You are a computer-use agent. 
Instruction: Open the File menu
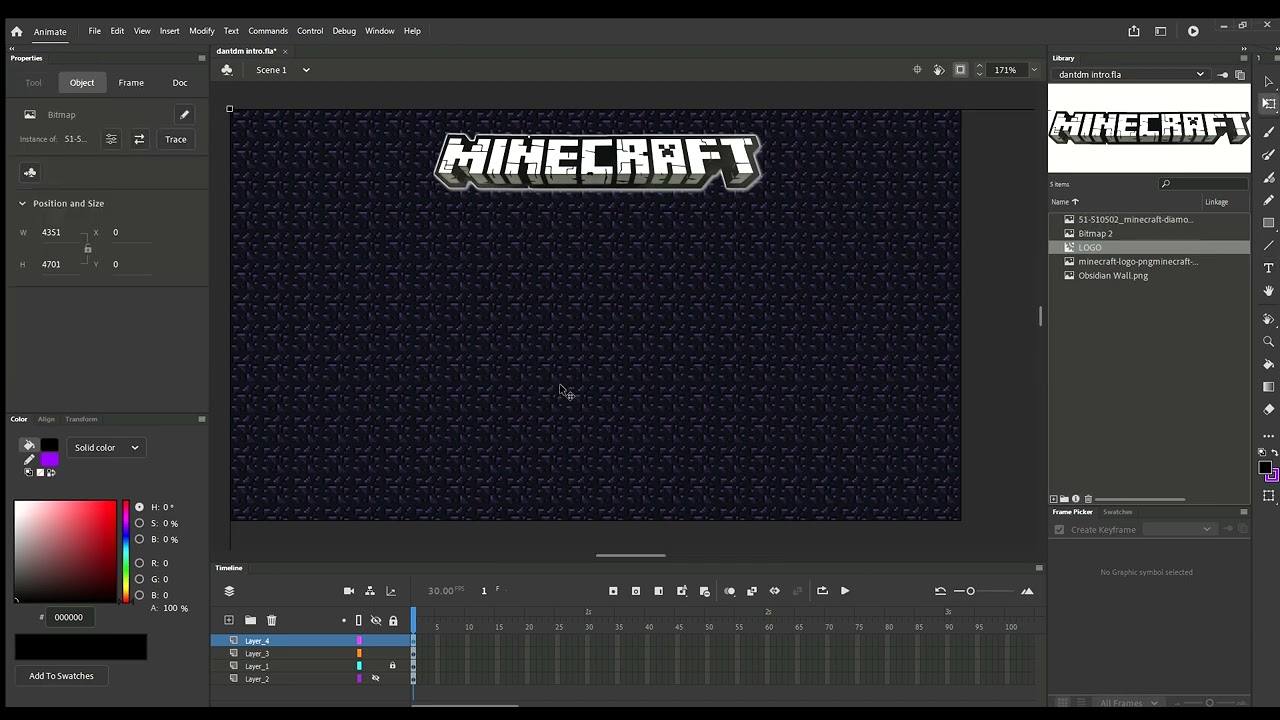point(94,31)
